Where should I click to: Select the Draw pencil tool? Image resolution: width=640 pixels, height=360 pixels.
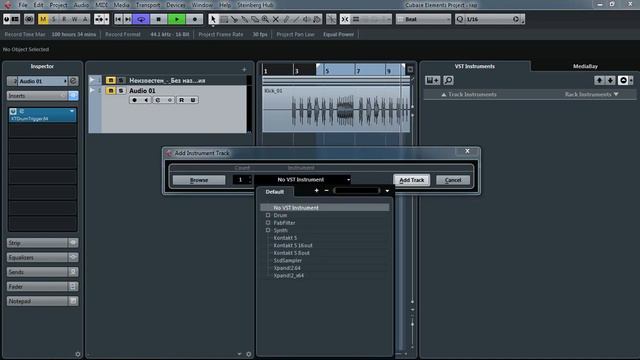(x=286, y=19)
